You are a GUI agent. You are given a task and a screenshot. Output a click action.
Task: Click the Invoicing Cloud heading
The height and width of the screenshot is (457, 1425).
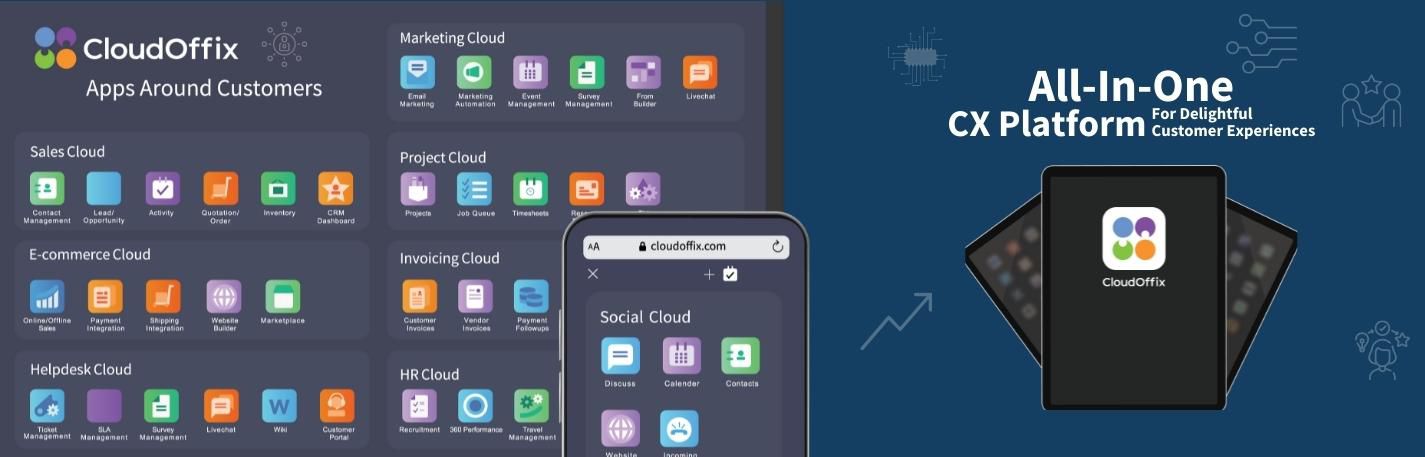click(x=449, y=258)
